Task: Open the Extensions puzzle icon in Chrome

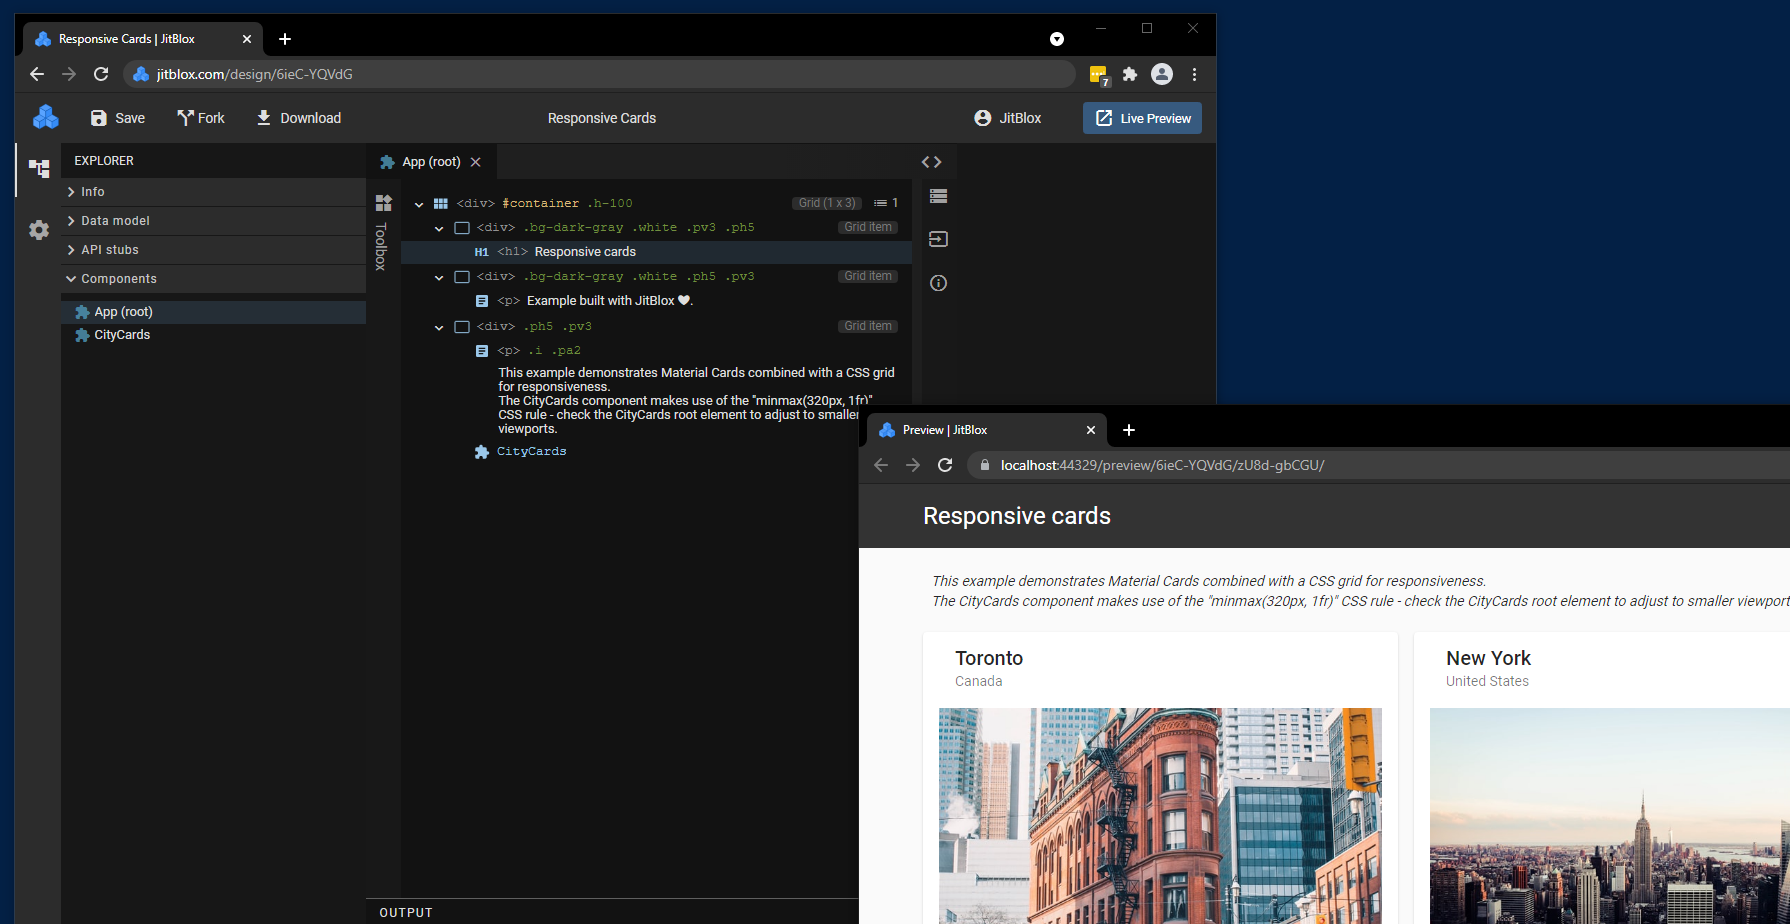Action: (x=1130, y=74)
